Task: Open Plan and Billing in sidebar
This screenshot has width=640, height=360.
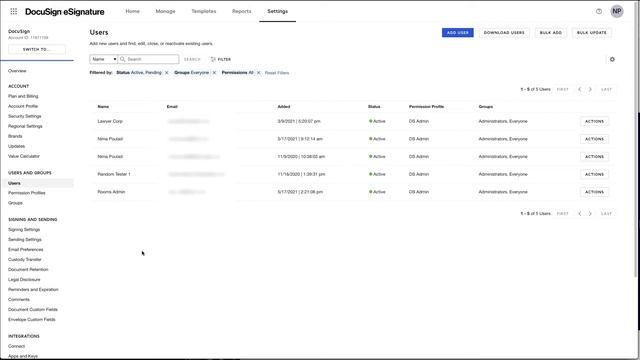Action: (x=23, y=96)
